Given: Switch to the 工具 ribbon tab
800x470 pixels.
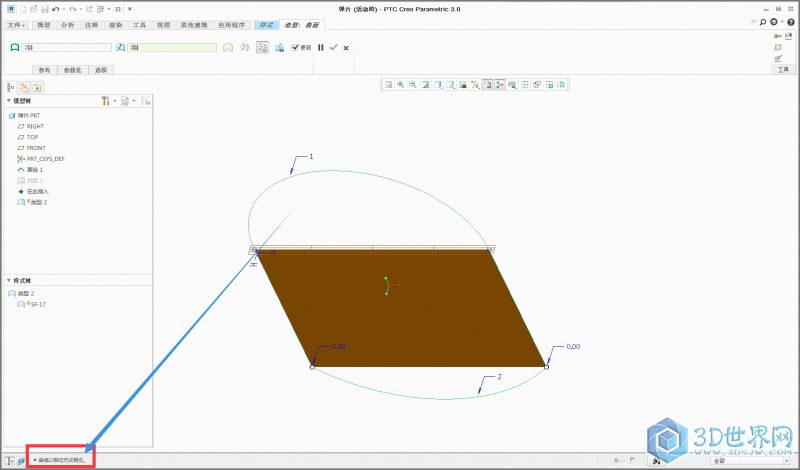Looking at the screenshot, I should (139, 25).
